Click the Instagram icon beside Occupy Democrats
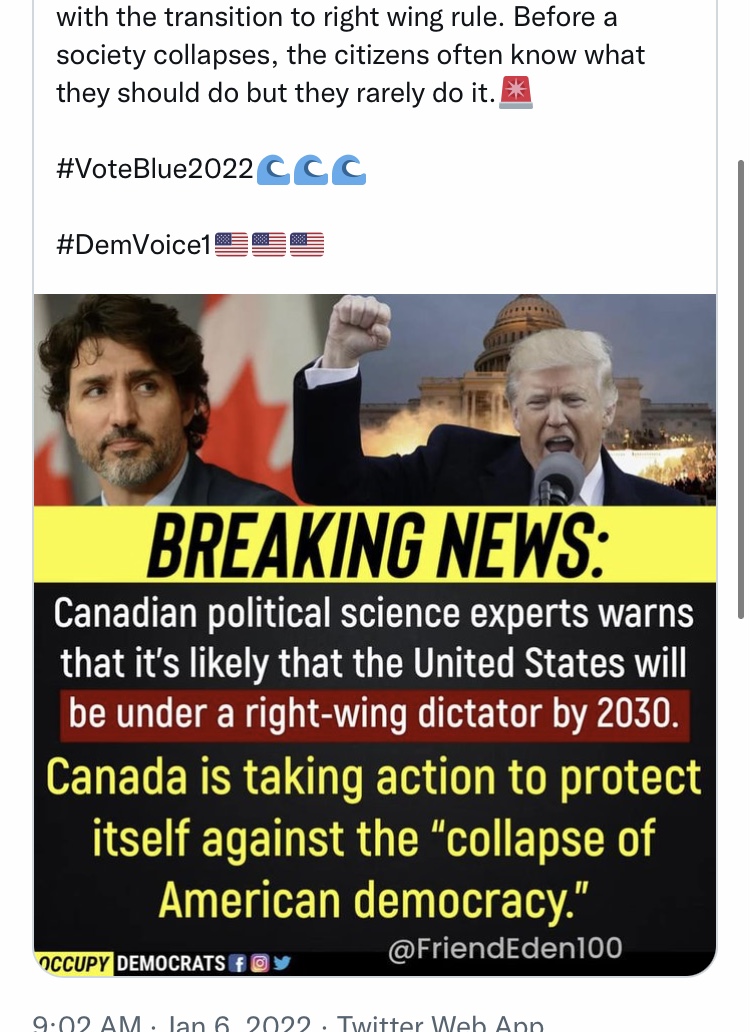The height and width of the screenshot is (1032, 750). (x=261, y=964)
